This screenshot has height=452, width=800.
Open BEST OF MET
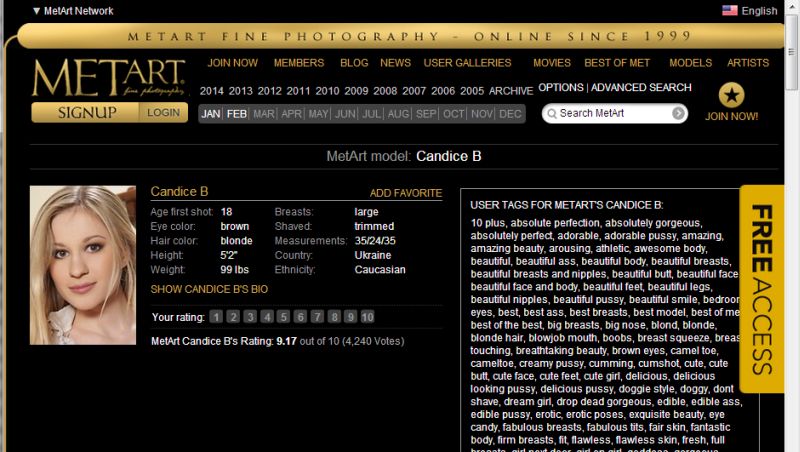[x=617, y=63]
